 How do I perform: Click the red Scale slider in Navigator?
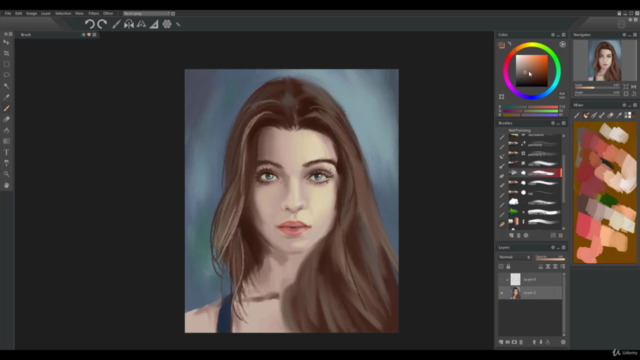click(597, 87)
